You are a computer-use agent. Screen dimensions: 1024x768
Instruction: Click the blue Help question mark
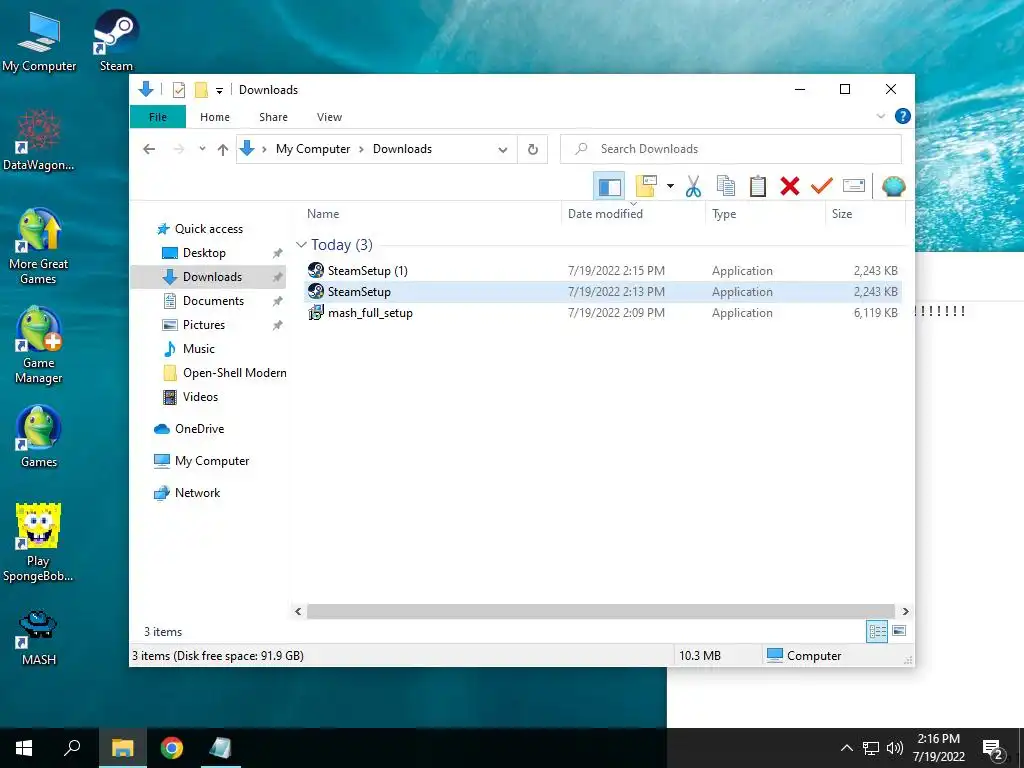click(903, 116)
